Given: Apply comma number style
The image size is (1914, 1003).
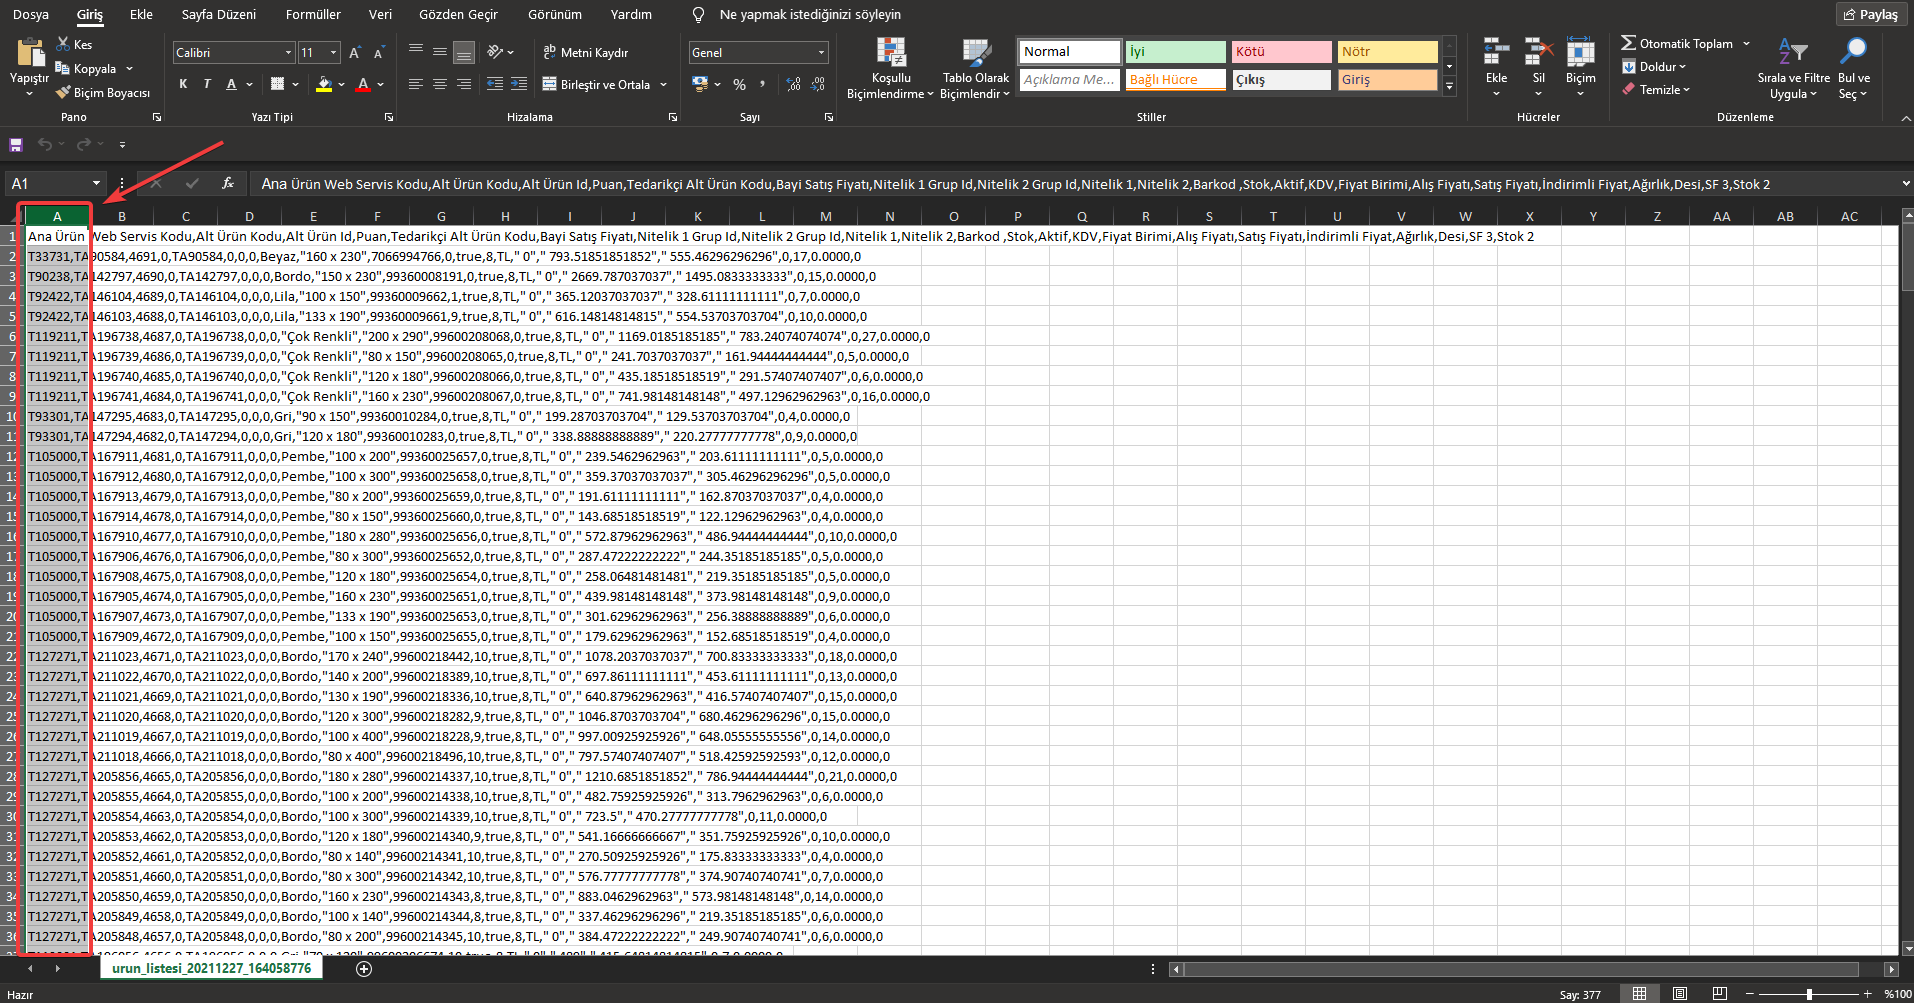Looking at the screenshot, I should coord(763,84).
